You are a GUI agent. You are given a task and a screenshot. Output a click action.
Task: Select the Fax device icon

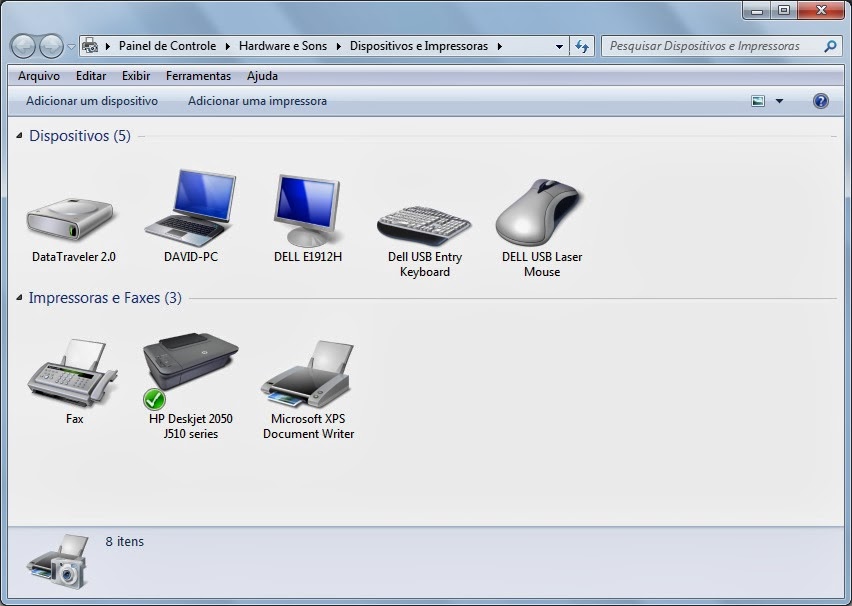[73, 374]
